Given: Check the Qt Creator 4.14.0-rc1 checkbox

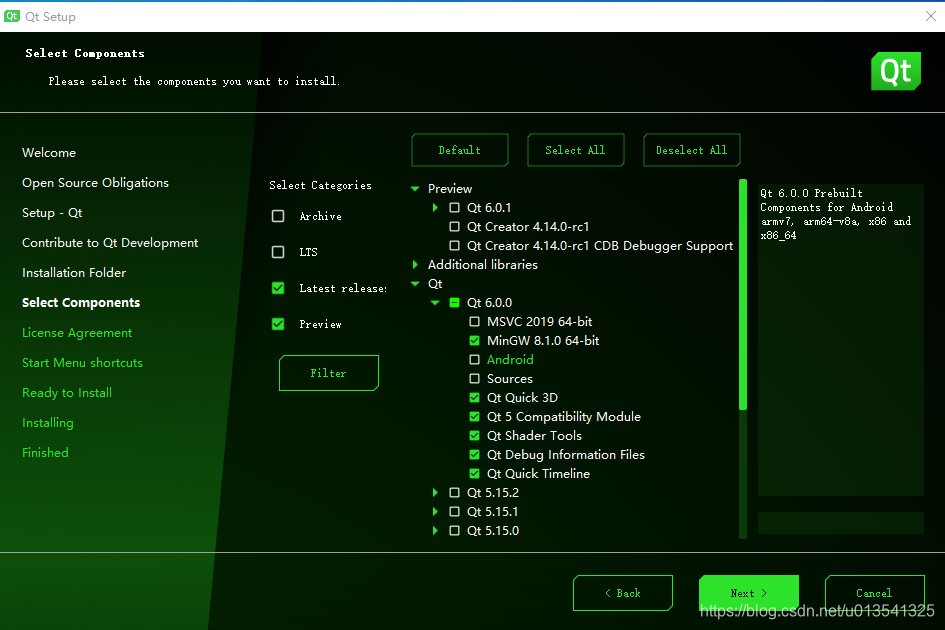Looking at the screenshot, I should (454, 227).
